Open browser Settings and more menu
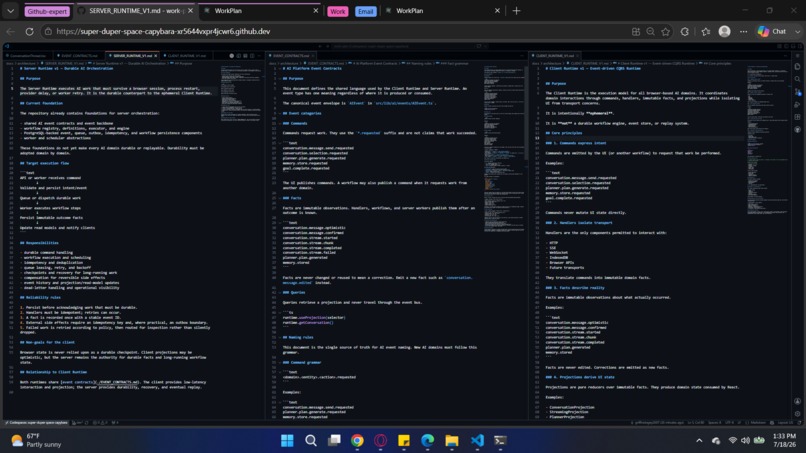The width and height of the screenshot is (806, 453). (743, 31)
